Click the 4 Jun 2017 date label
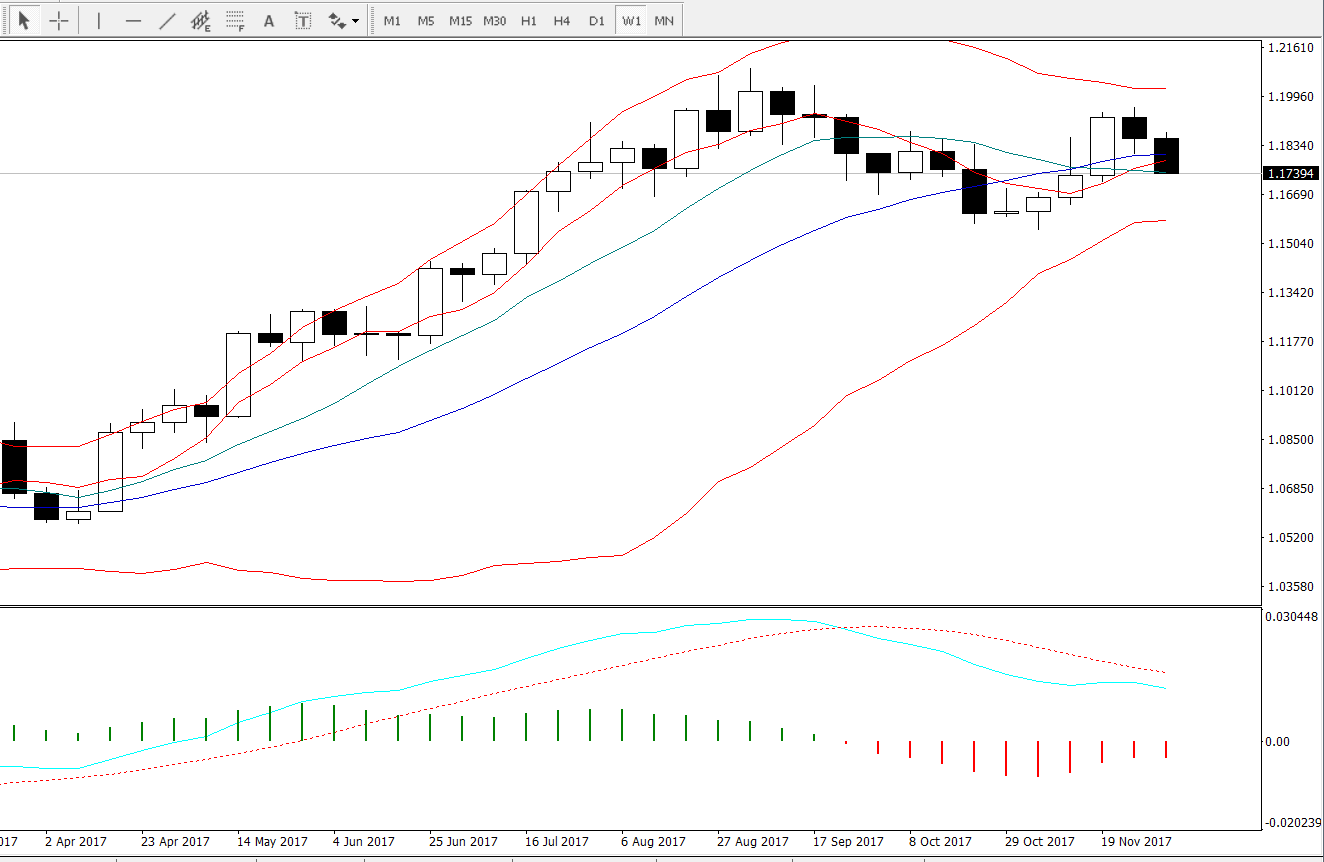Screen dimensions: 1324x862 pyautogui.click(x=364, y=841)
